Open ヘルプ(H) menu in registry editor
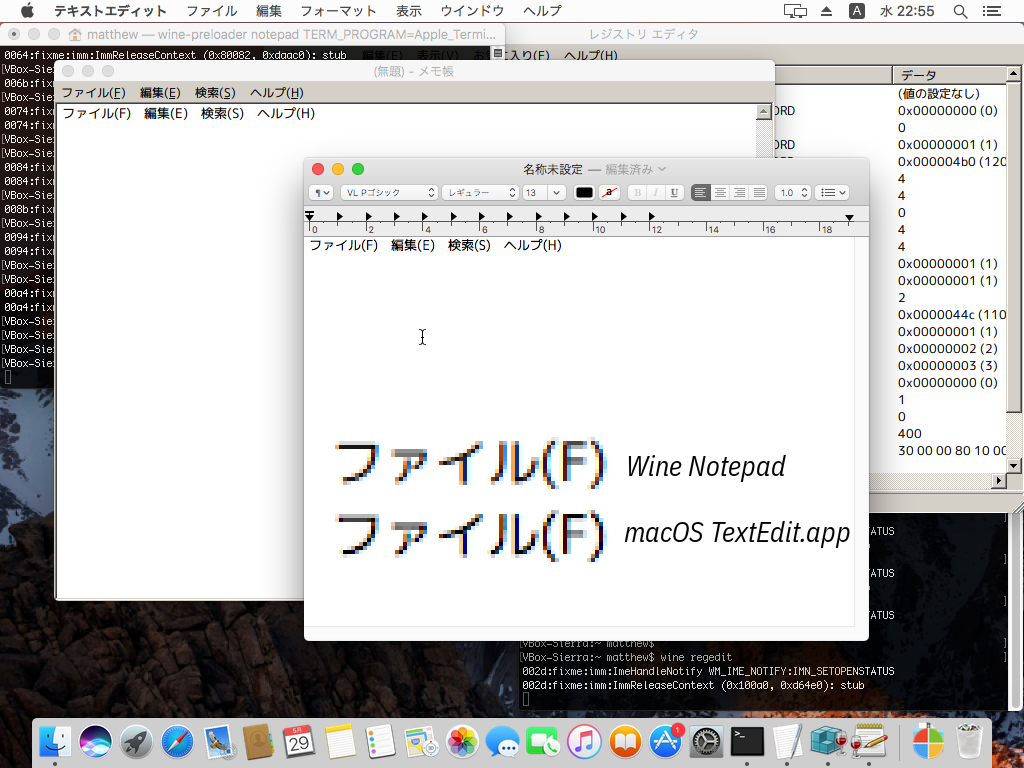1024x768 pixels. tap(590, 56)
